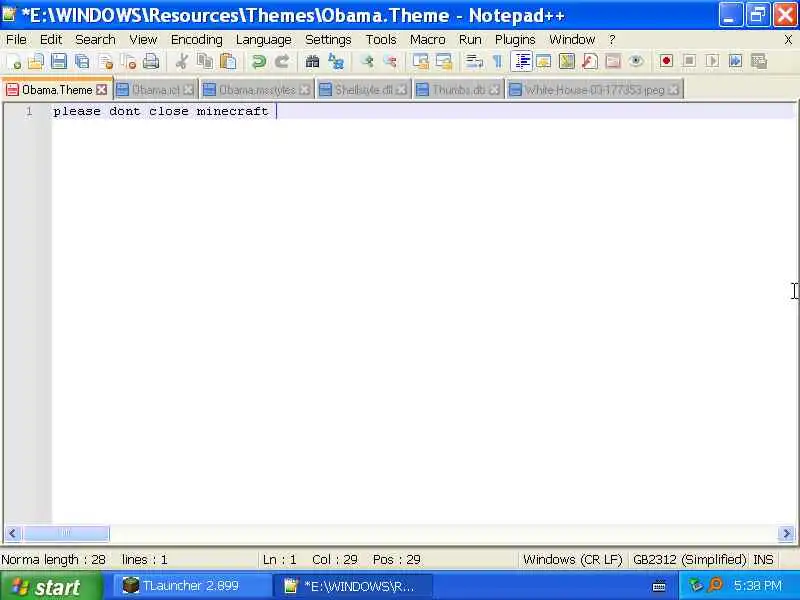Open the Macro menu
The width and height of the screenshot is (800, 600).
[428, 39]
